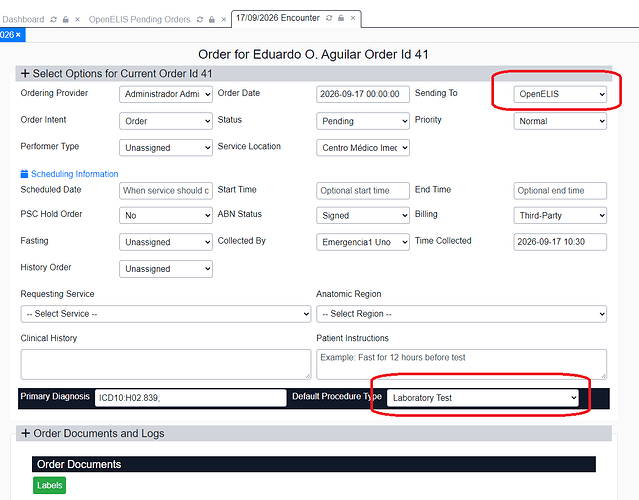Image resolution: width=639 pixels, height=500 pixels.
Task: Lock the 17/09/2026 Encounter tab
Action: point(341,18)
